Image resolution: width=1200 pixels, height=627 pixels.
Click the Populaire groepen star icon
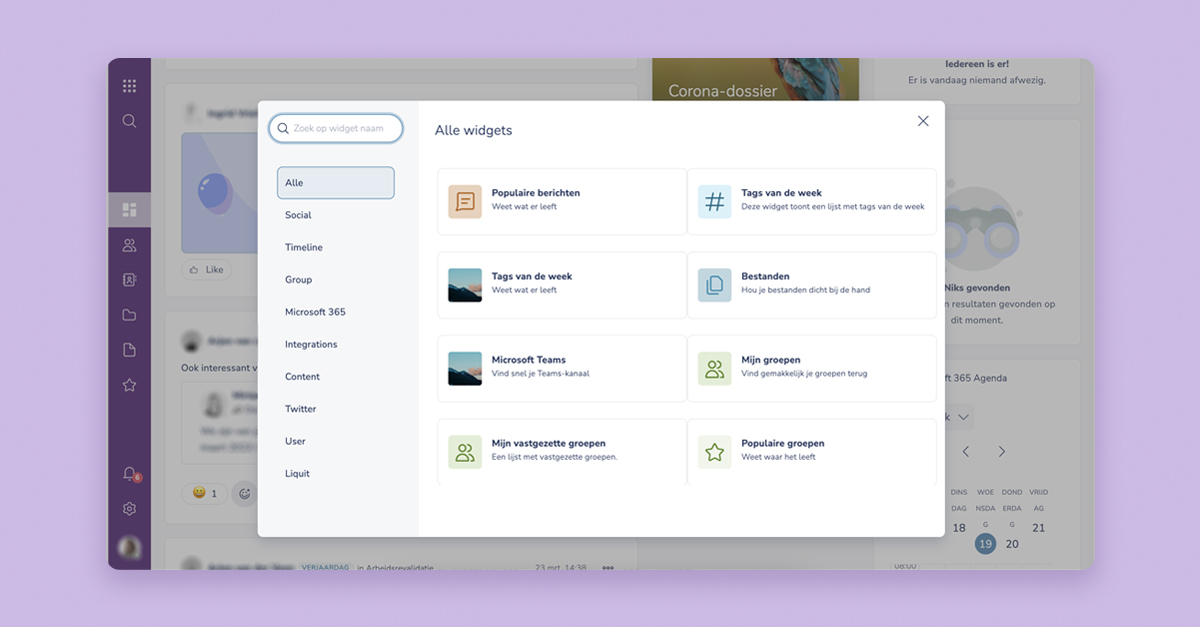714,452
